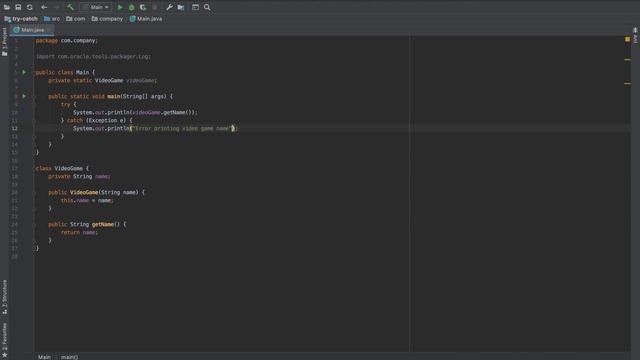The height and width of the screenshot is (360, 640).
Task: Open the Structure tool window side tab
Action: 4,297
